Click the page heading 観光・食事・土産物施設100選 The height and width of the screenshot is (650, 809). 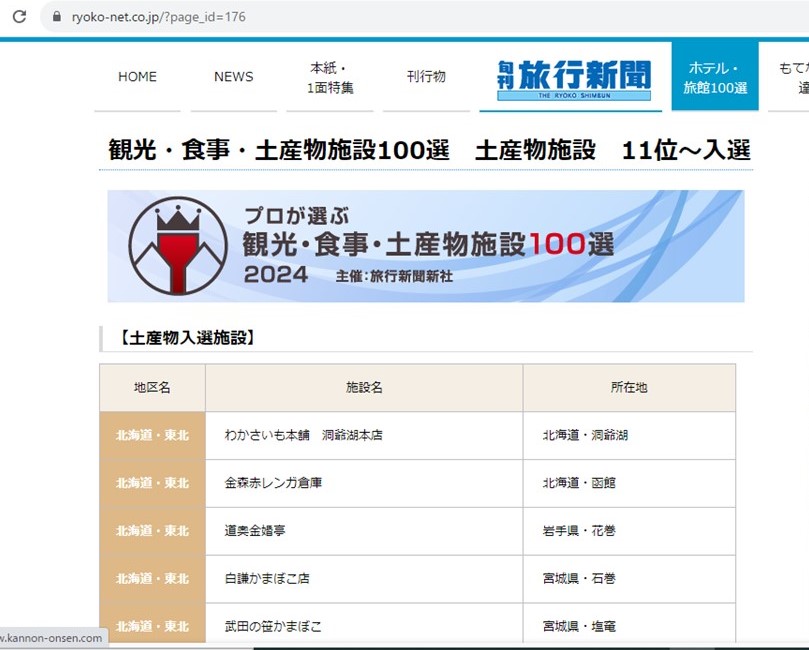click(429, 150)
